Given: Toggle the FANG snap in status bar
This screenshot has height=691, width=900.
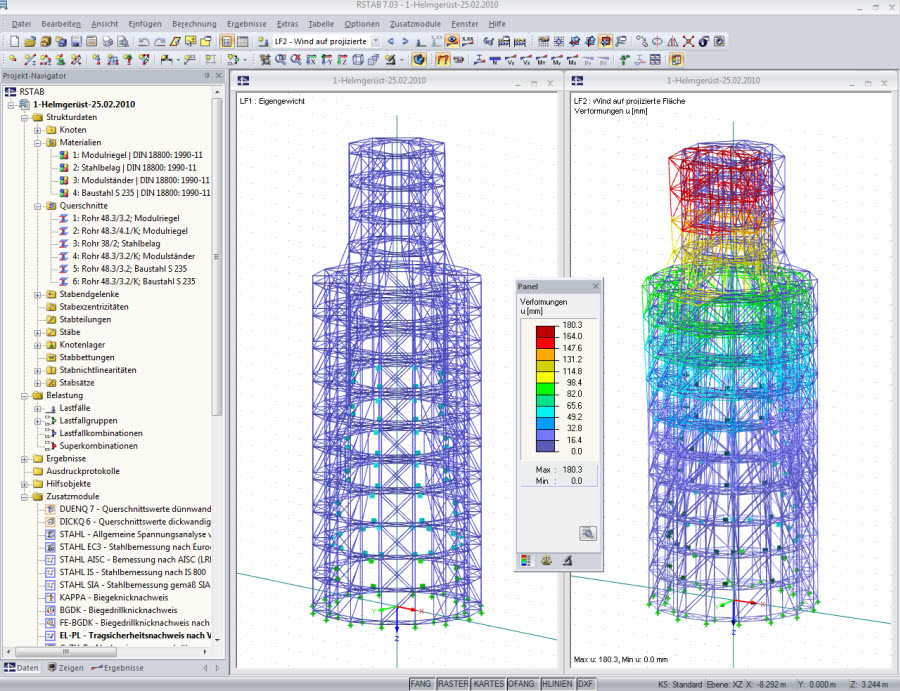Looking at the screenshot, I should [x=421, y=684].
